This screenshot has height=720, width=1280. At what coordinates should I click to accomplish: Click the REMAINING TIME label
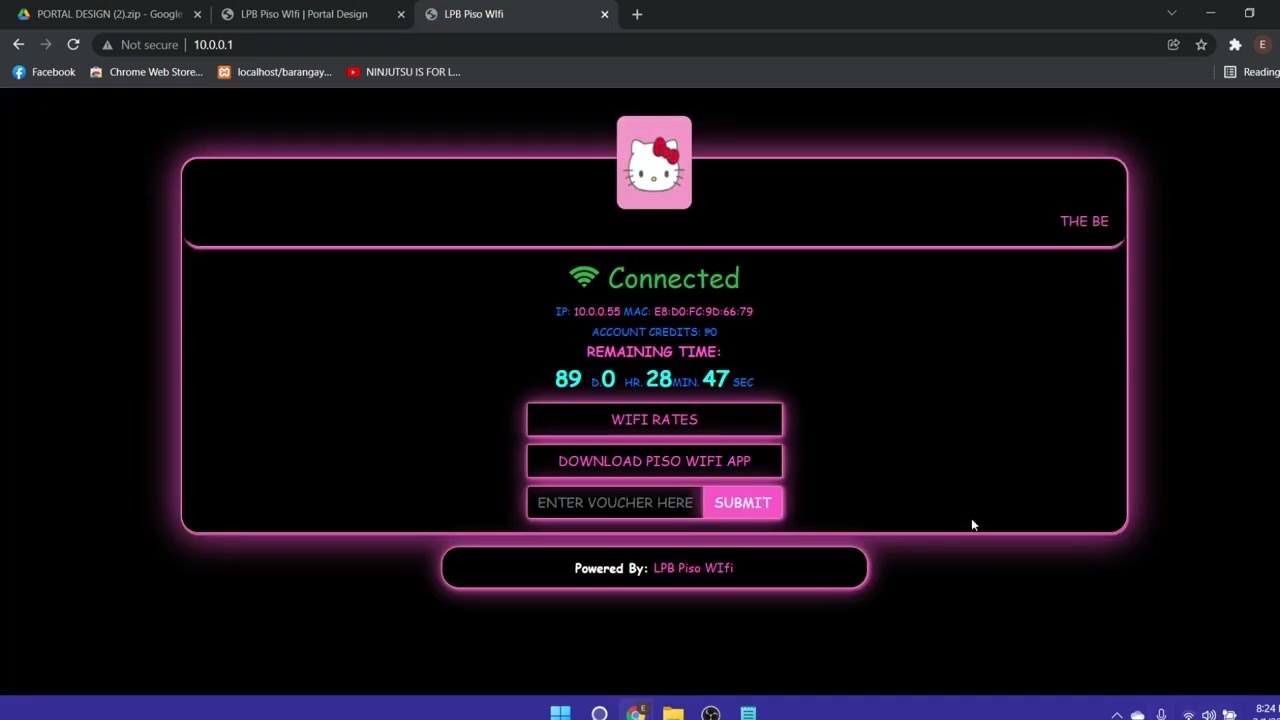[654, 352]
